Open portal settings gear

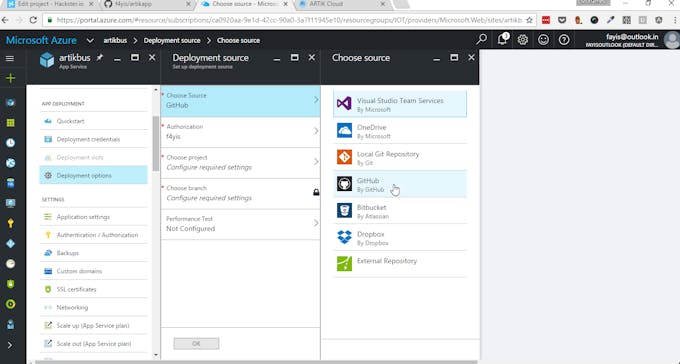523,39
